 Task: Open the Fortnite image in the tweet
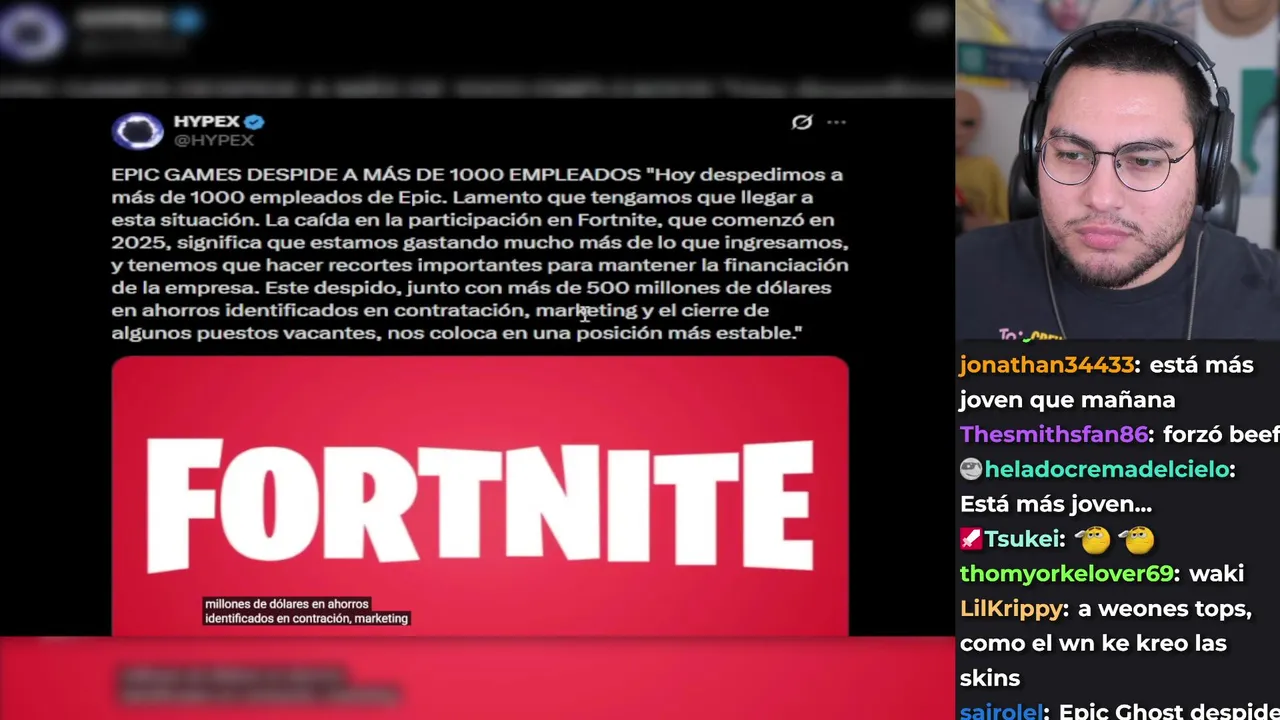point(480,496)
